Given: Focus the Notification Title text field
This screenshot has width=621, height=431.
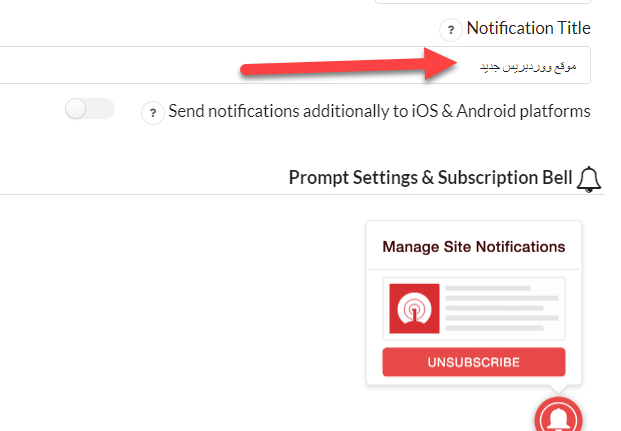Looking at the screenshot, I should (x=300, y=65).
